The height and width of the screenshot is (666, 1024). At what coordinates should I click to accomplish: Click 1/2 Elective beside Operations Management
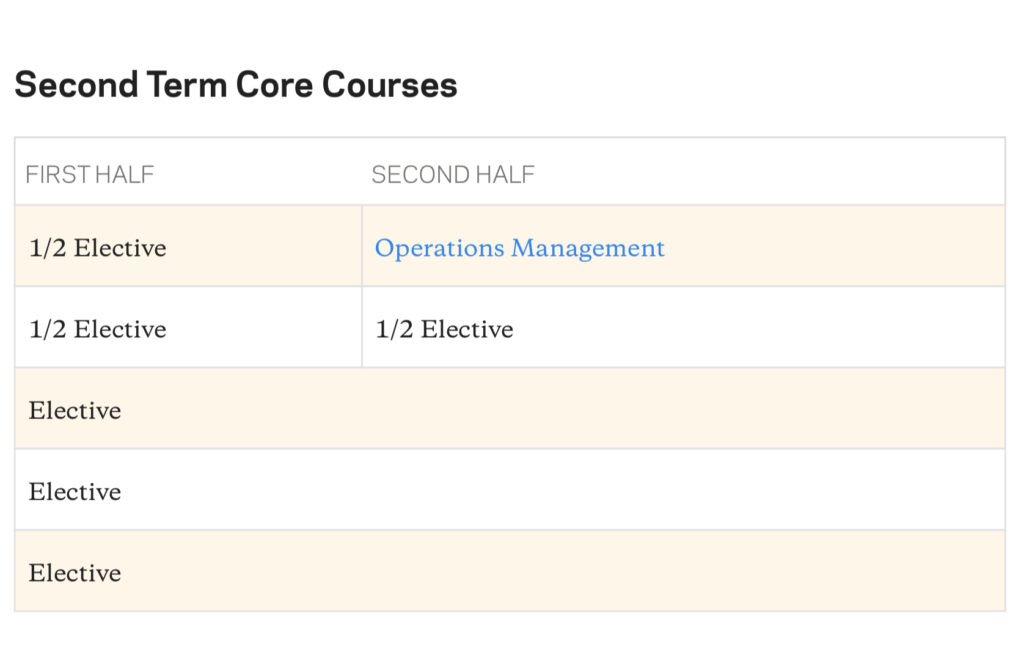click(x=97, y=248)
